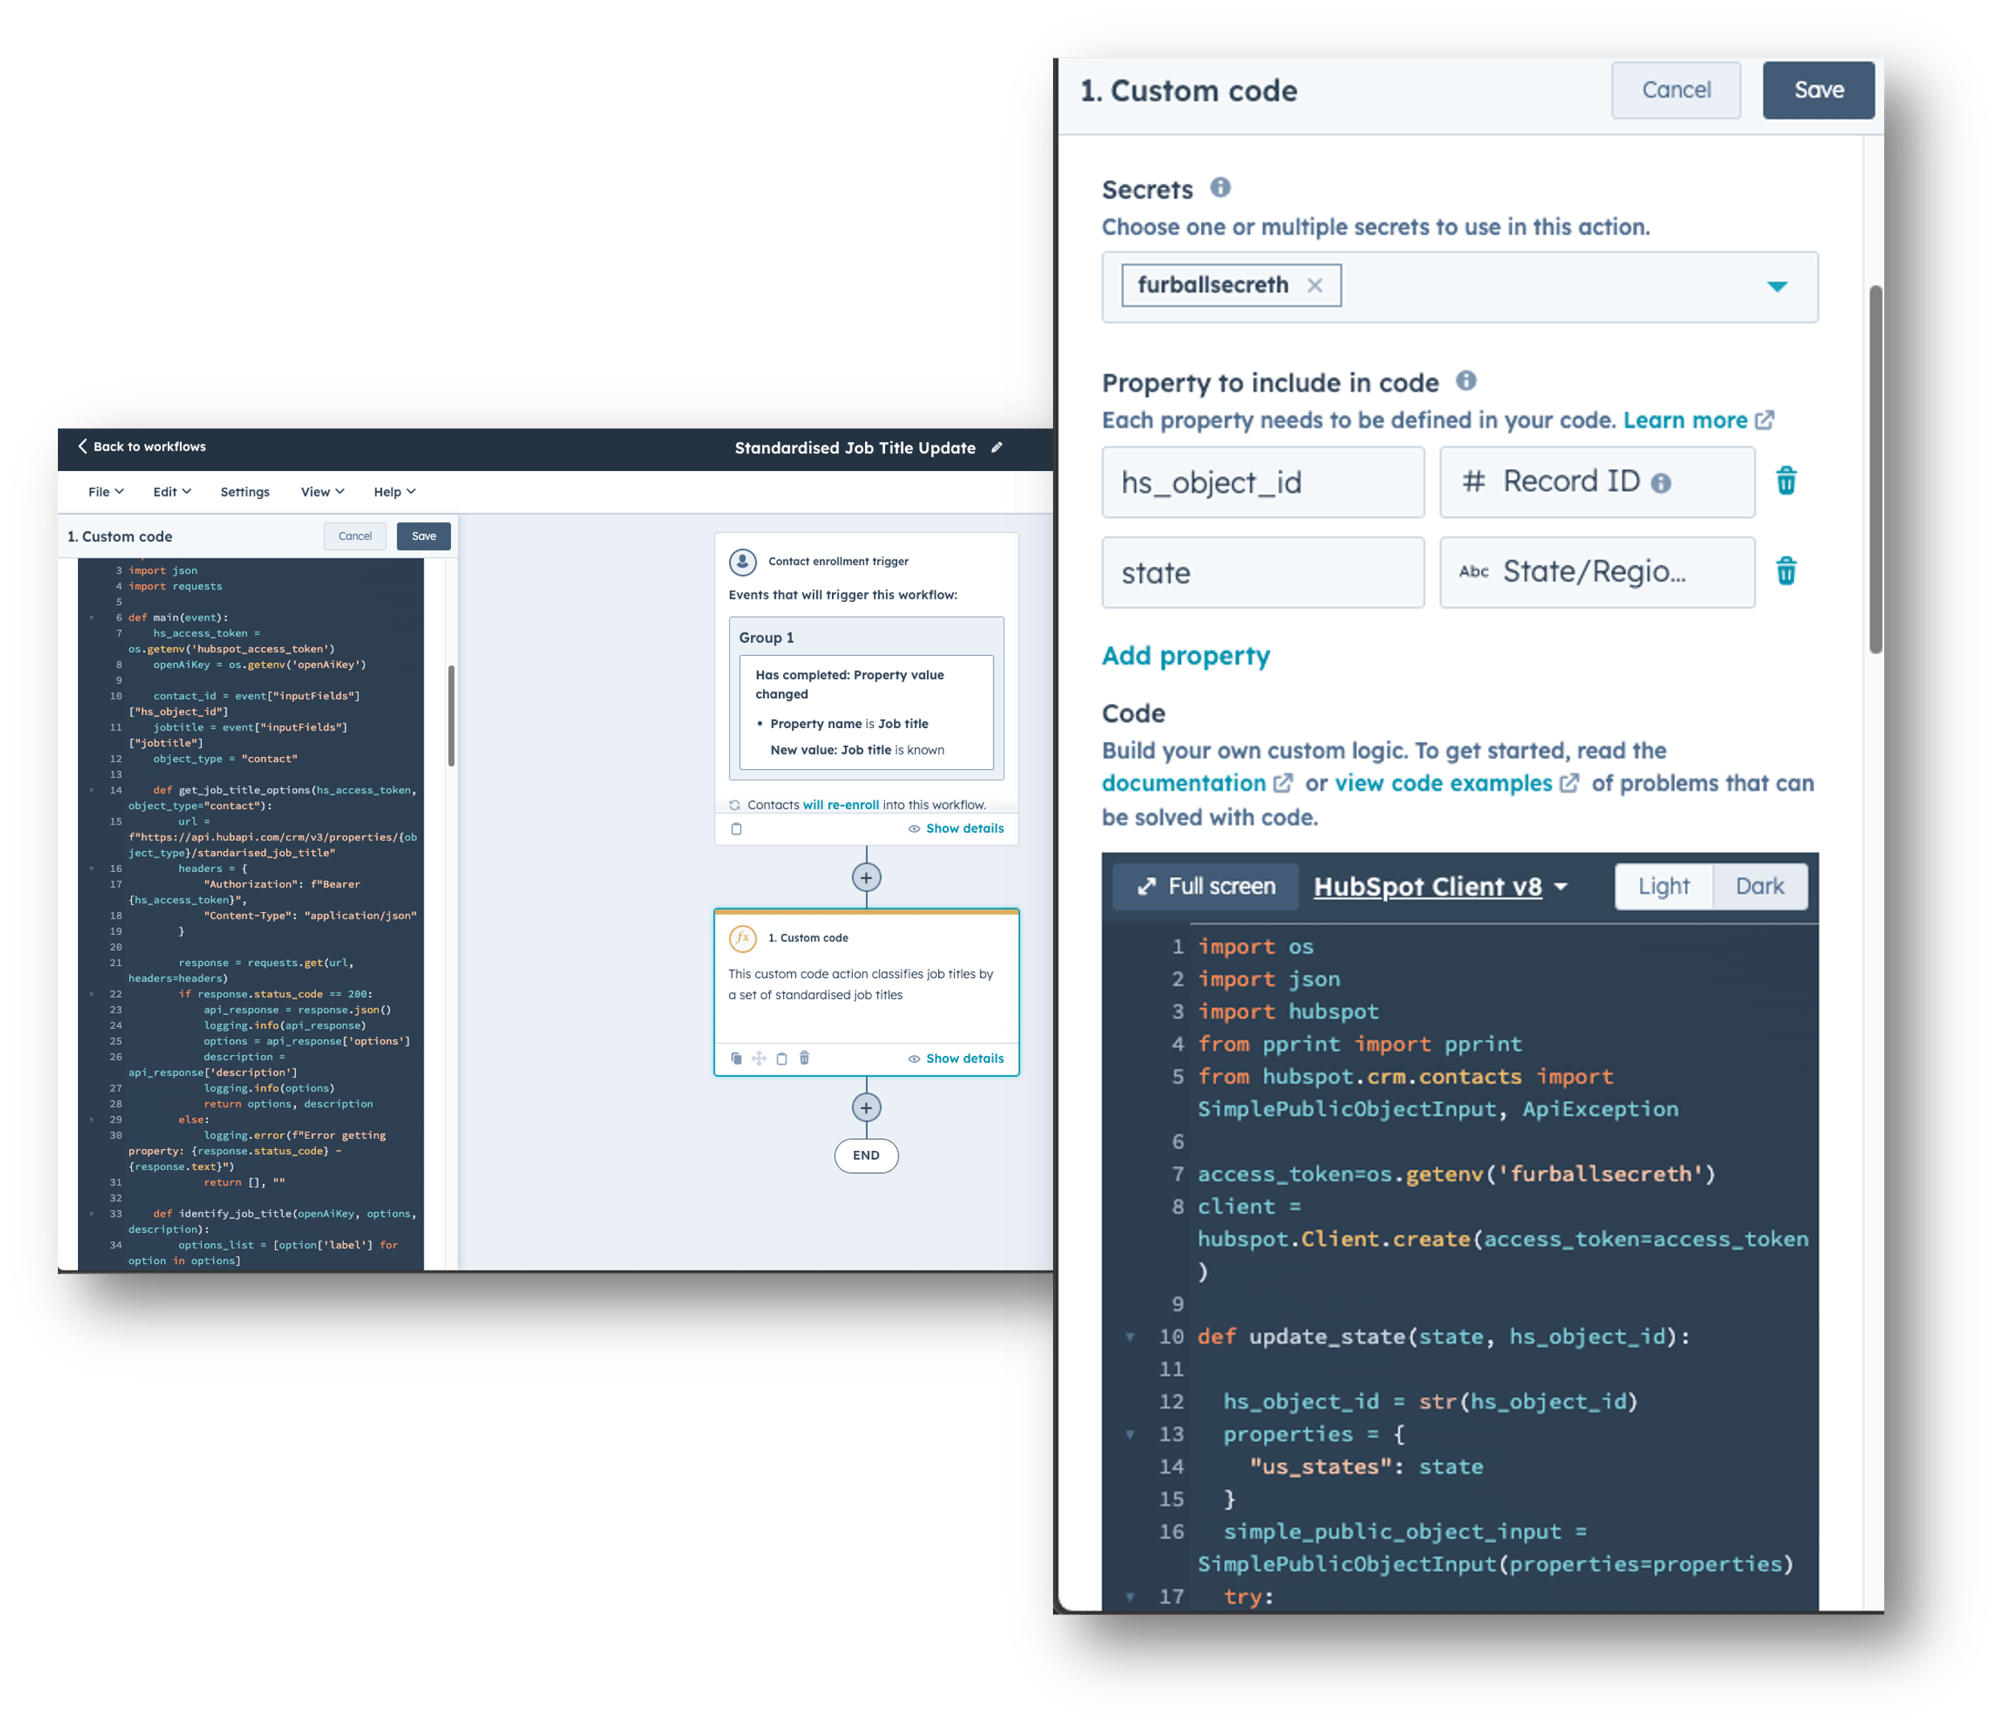
Task: Collapse fold at line 14 in small editor
Action: pyautogui.click(x=92, y=790)
